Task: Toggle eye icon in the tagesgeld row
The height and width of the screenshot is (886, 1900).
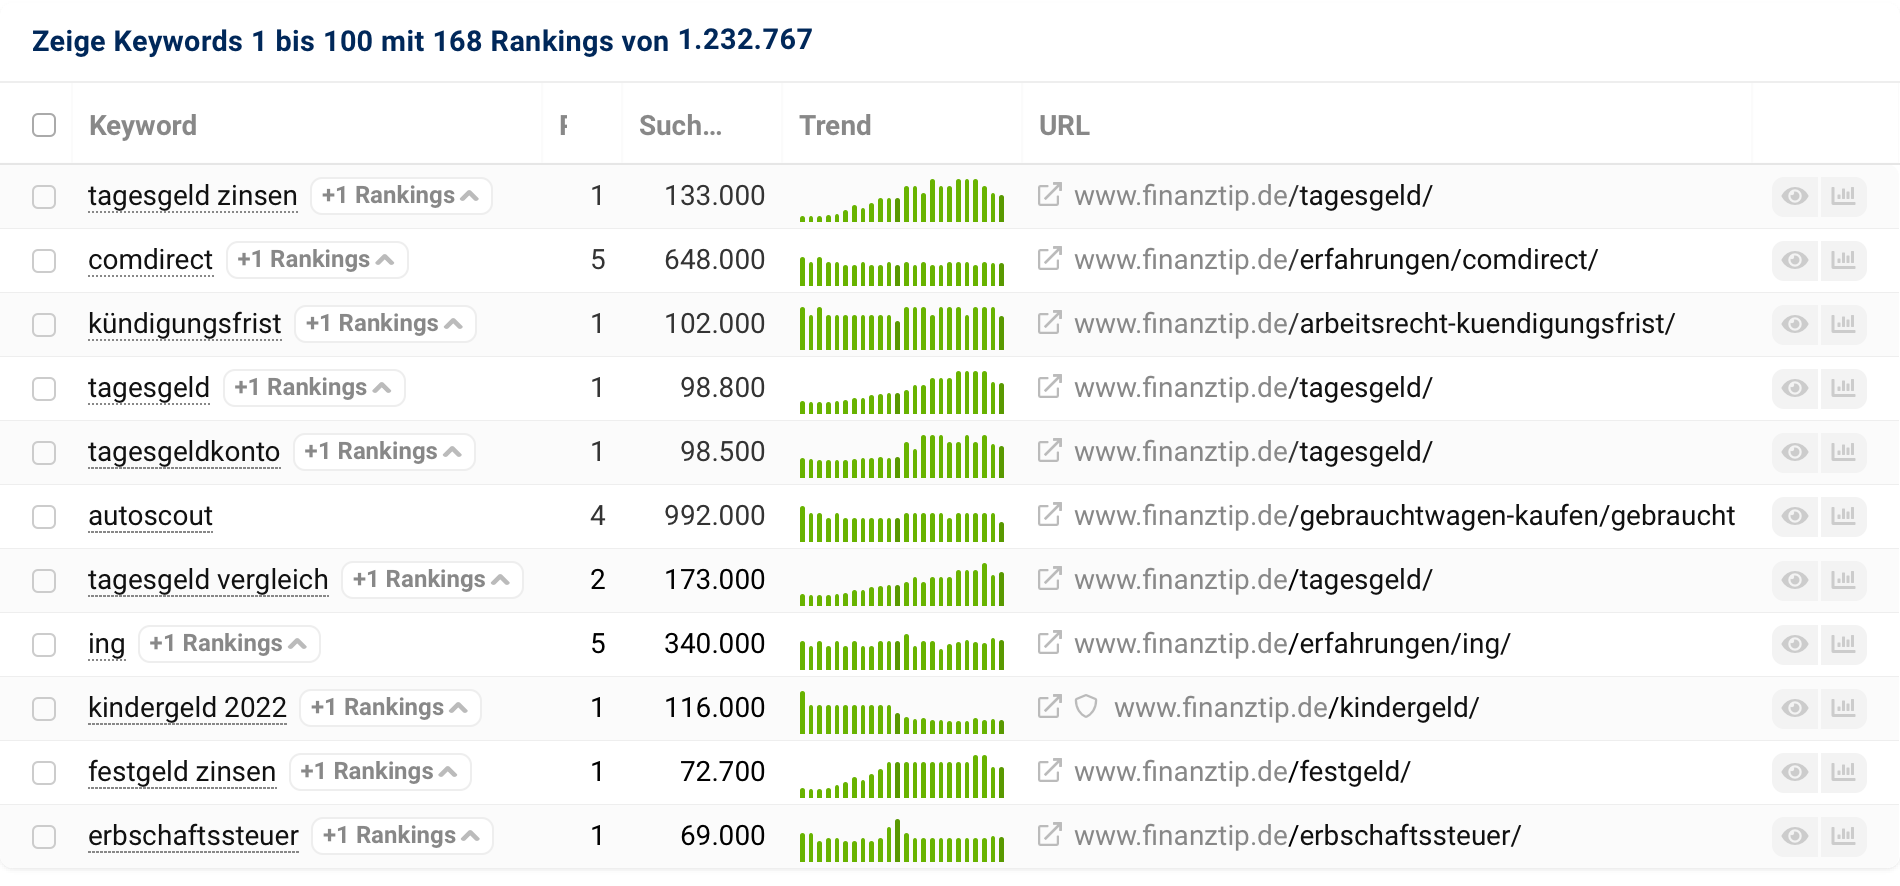Action: (1795, 388)
